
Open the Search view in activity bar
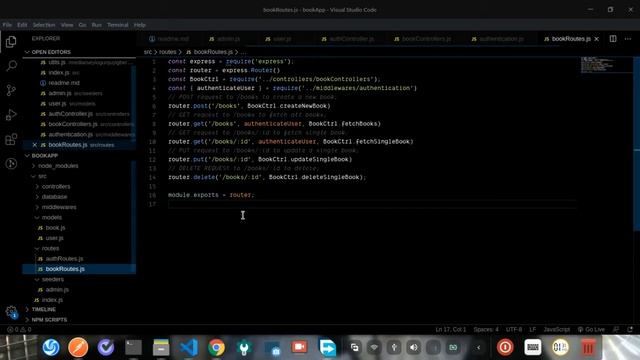11,66
